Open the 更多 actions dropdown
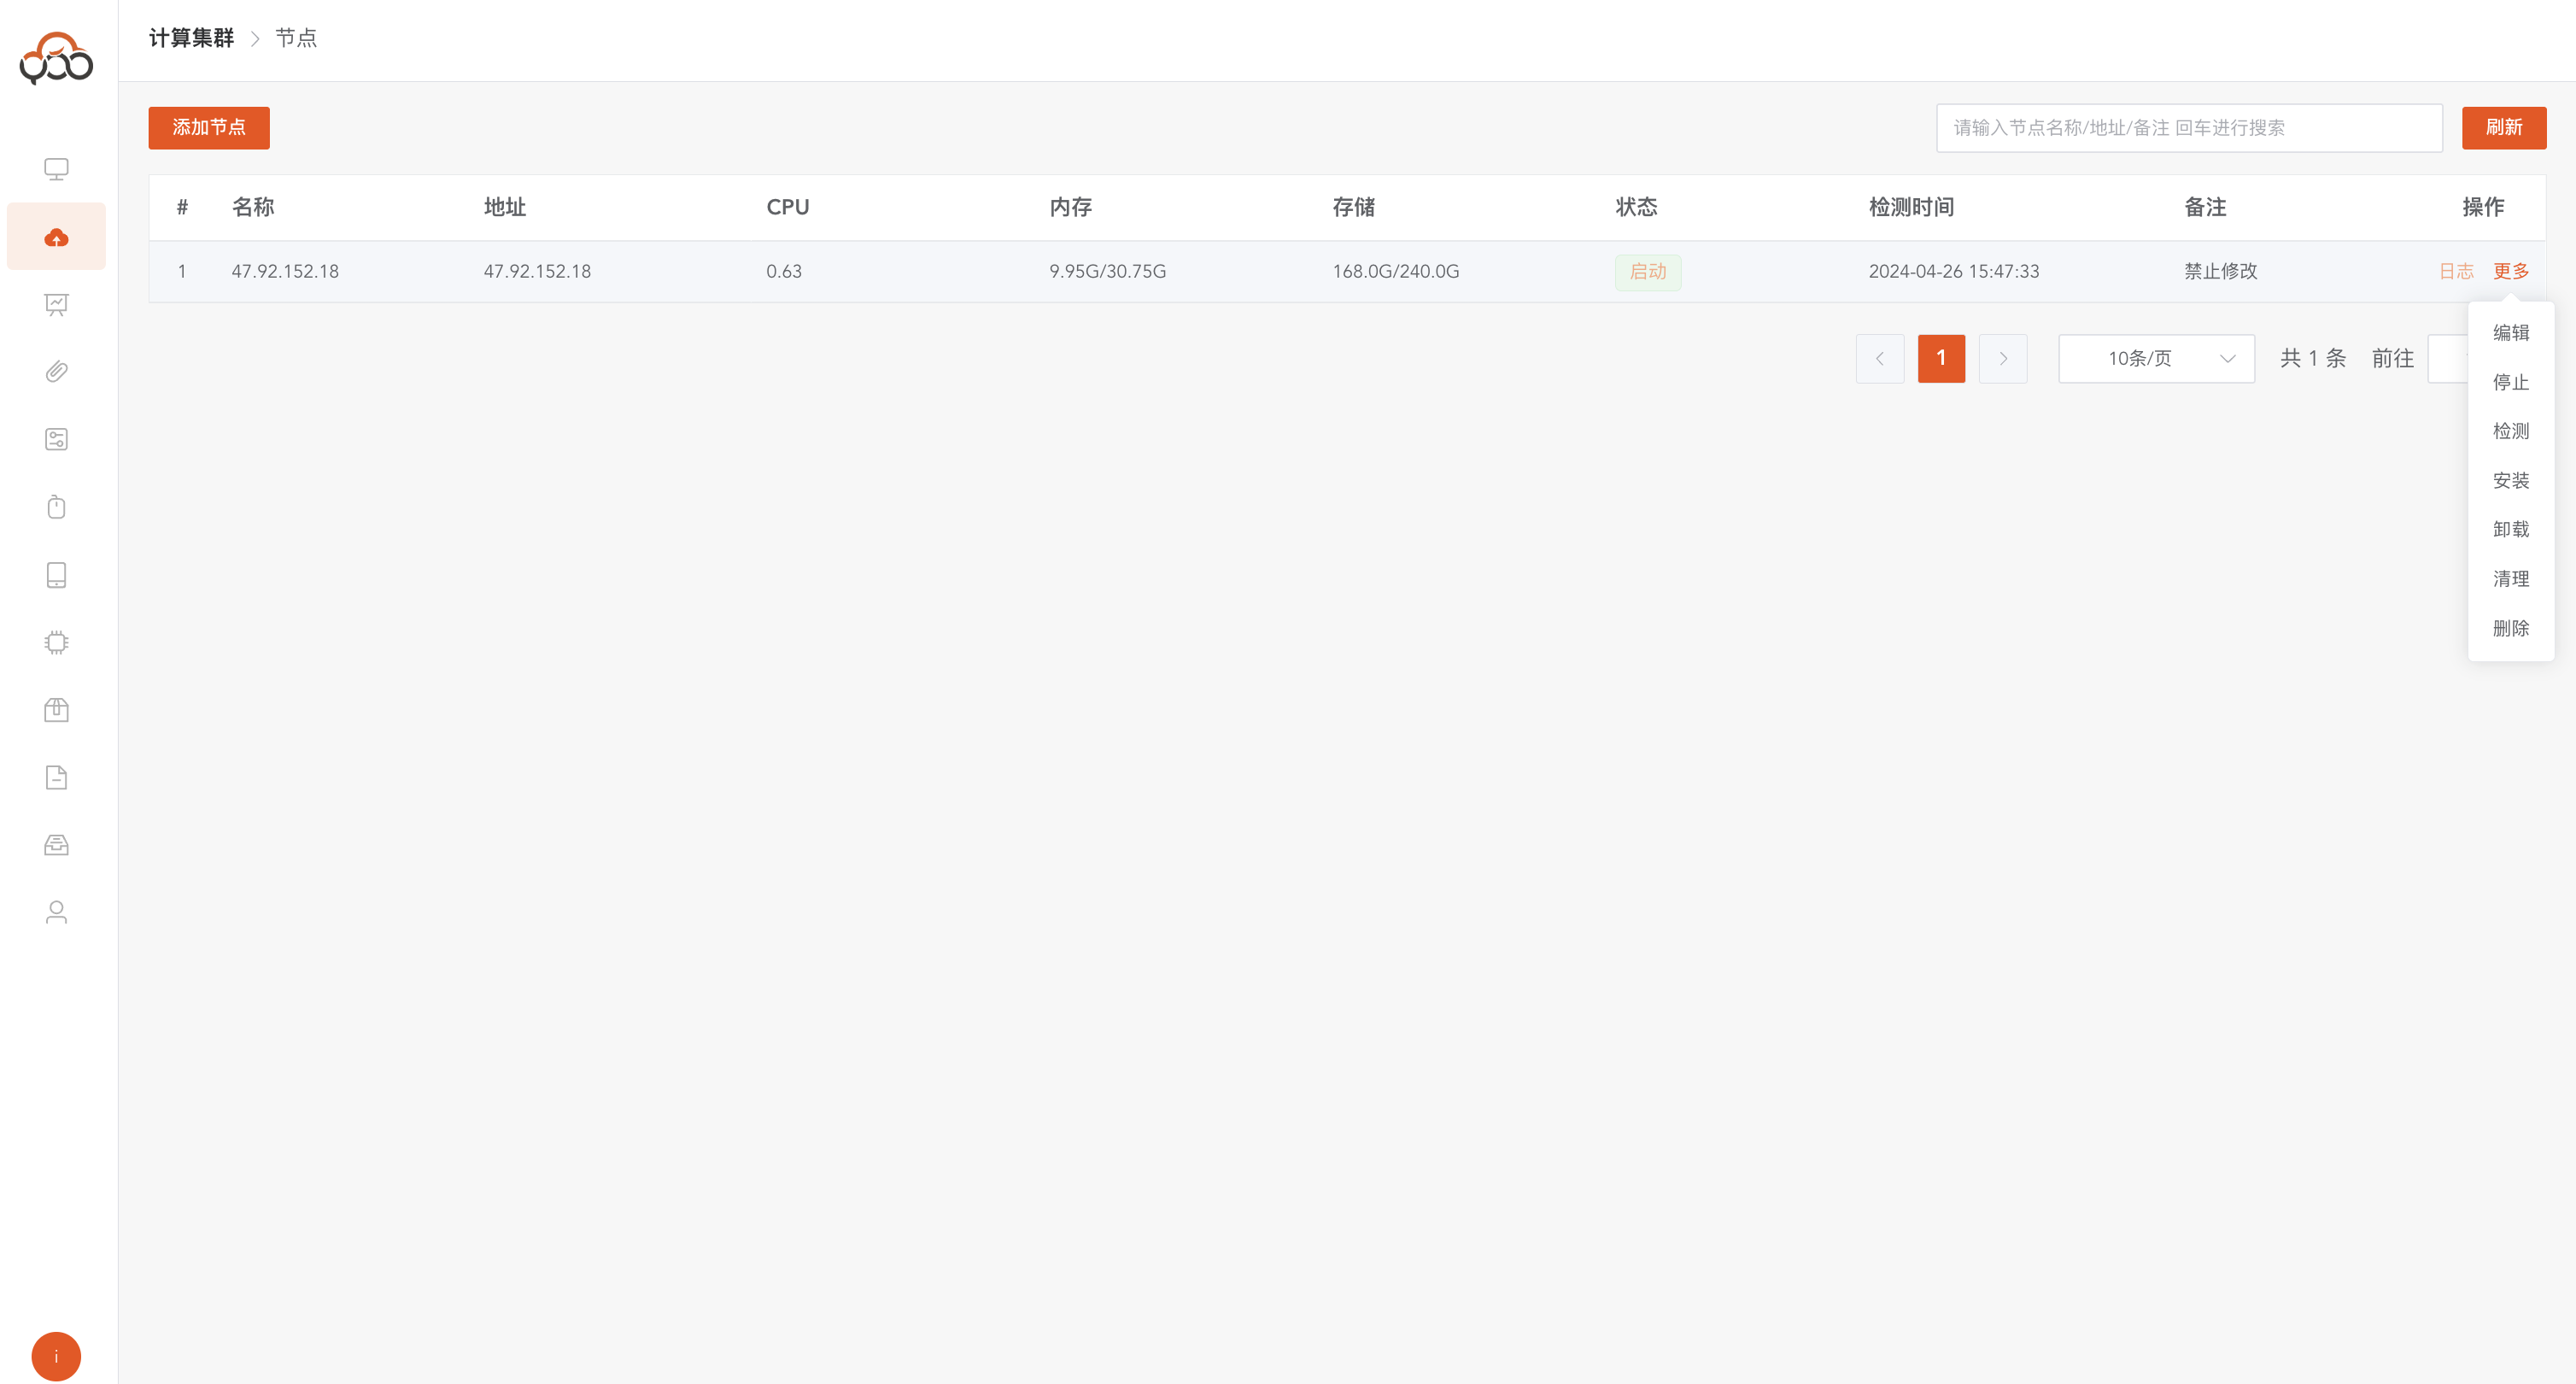 coord(2510,271)
